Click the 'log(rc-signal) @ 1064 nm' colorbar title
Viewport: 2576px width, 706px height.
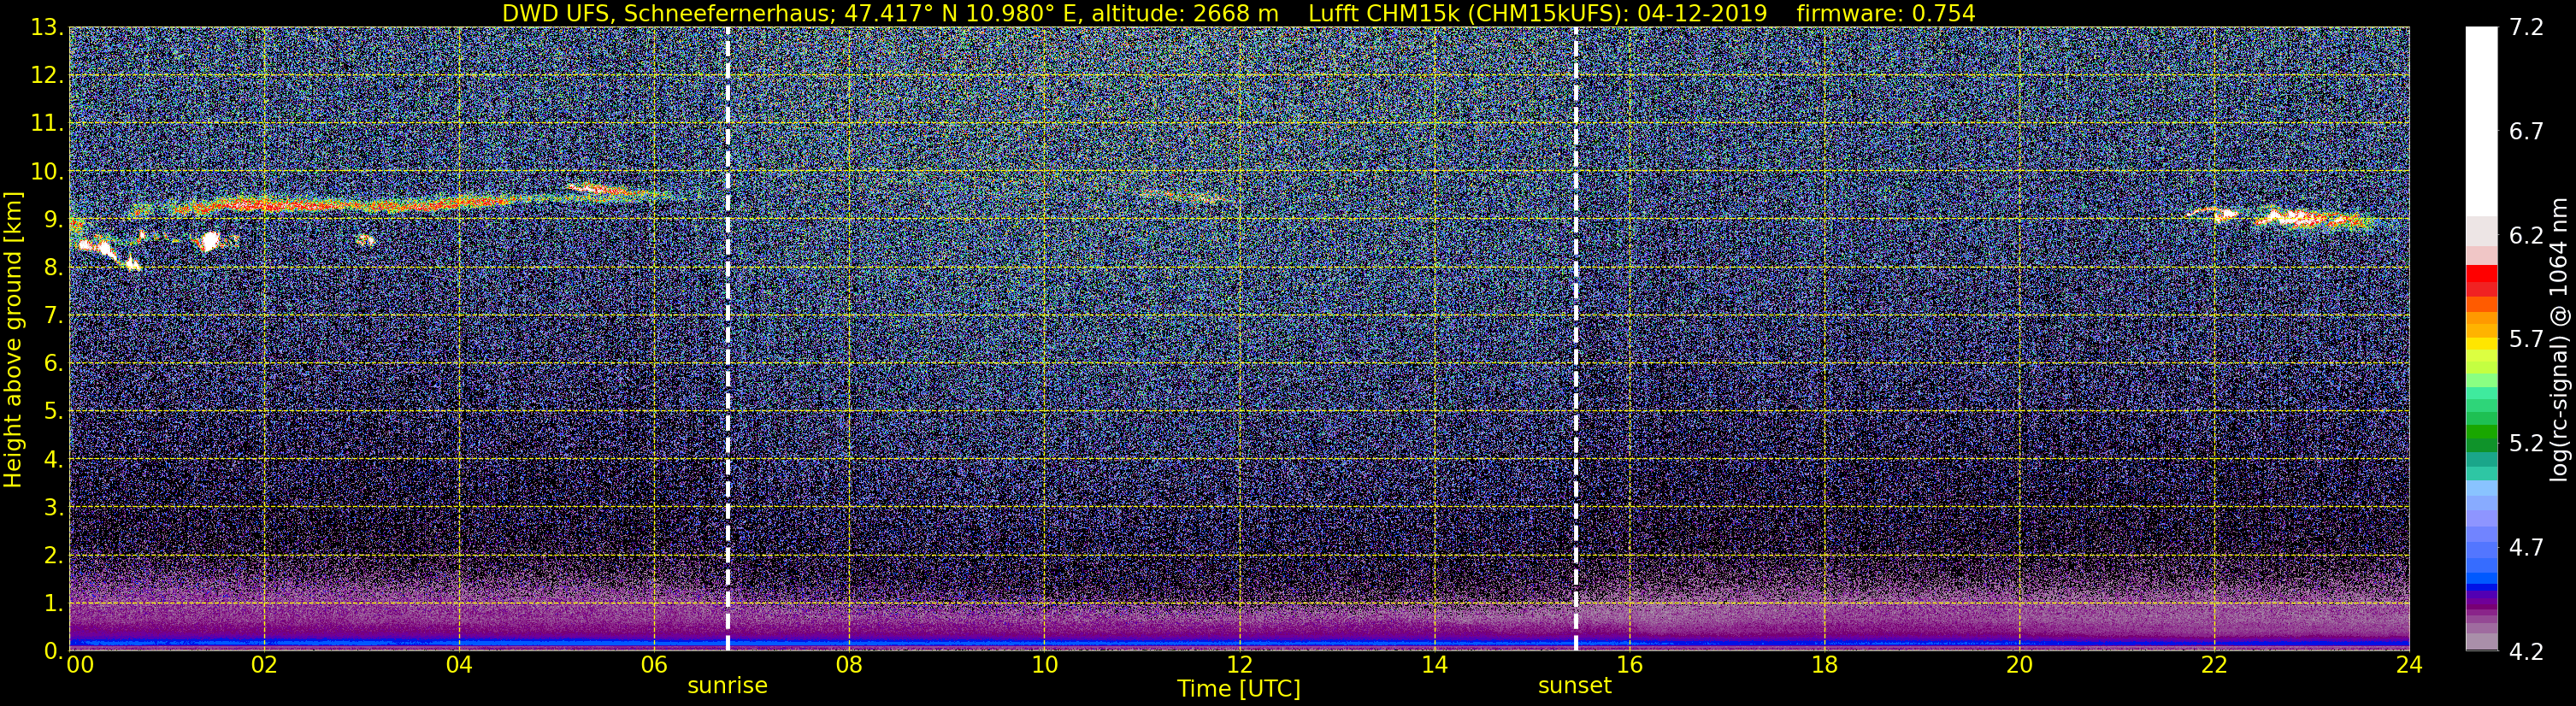pyautogui.click(x=2557, y=339)
